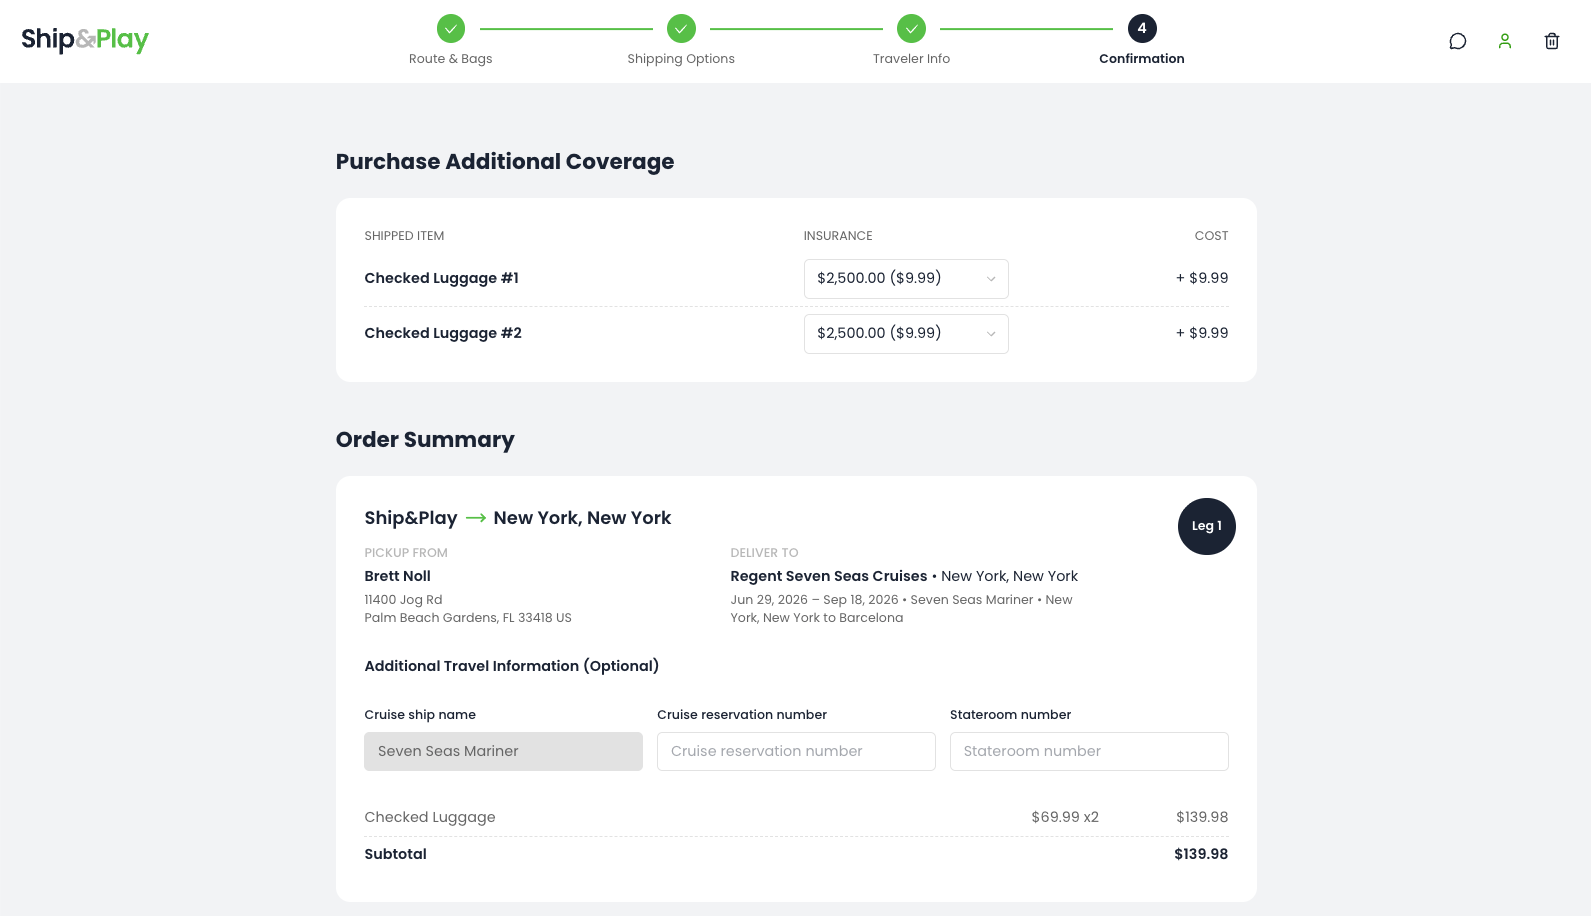Click the green arrow before New York
Viewport: 1591px width, 916px height.
(476, 518)
